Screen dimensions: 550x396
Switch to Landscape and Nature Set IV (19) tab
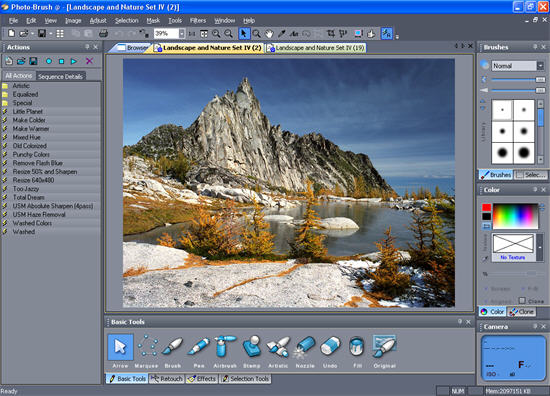[x=316, y=48]
